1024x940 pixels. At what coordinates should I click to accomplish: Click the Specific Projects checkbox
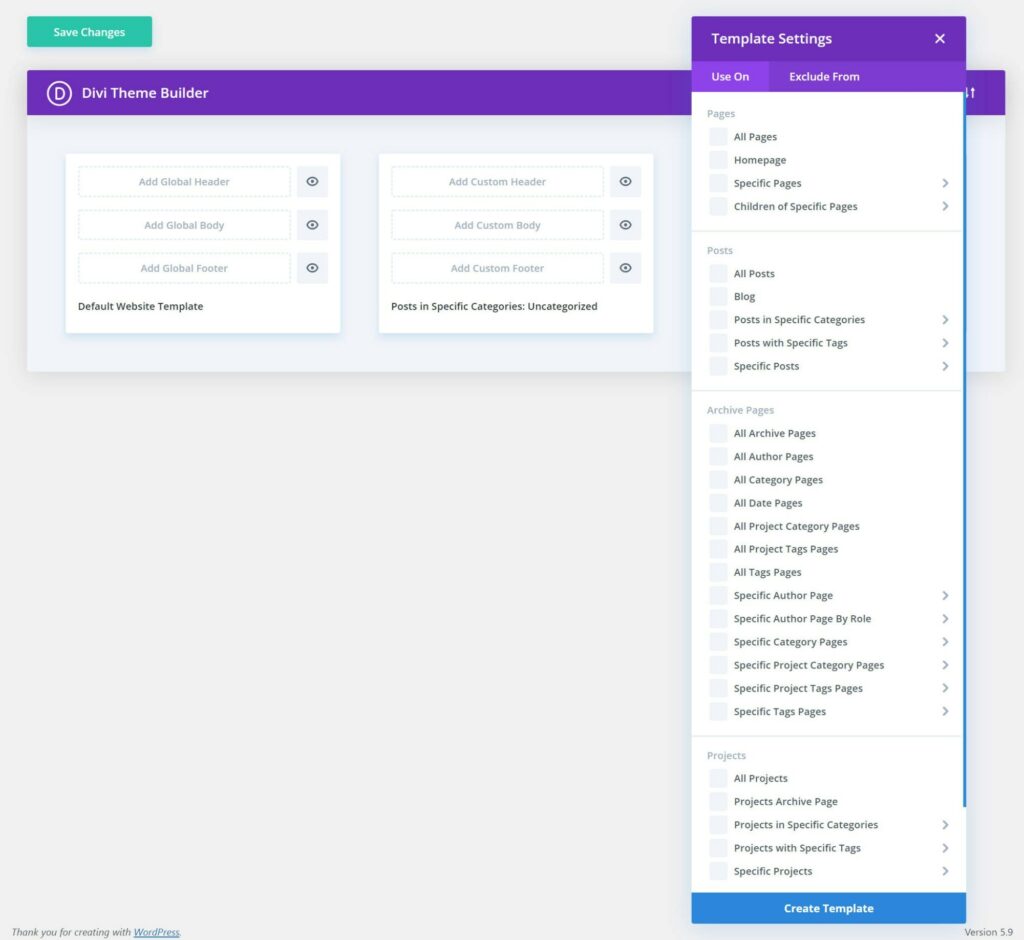[718, 871]
